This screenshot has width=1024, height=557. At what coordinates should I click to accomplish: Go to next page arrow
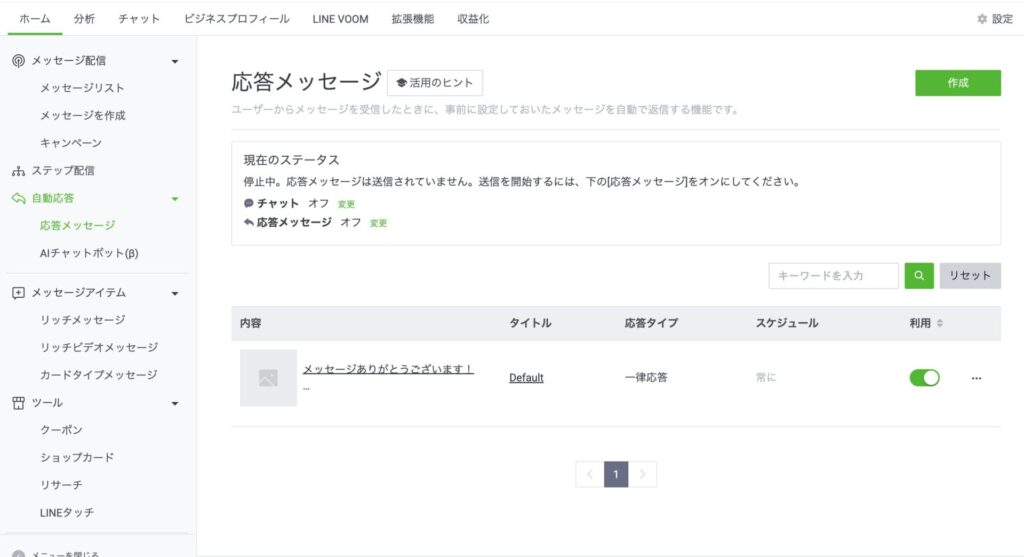(x=643, y=475)
